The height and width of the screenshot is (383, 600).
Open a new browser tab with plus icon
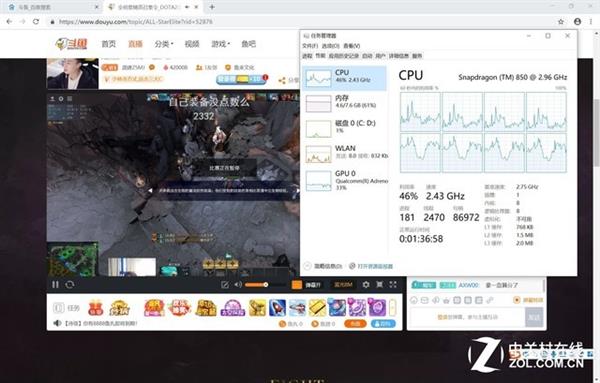(x=212, y=7)
